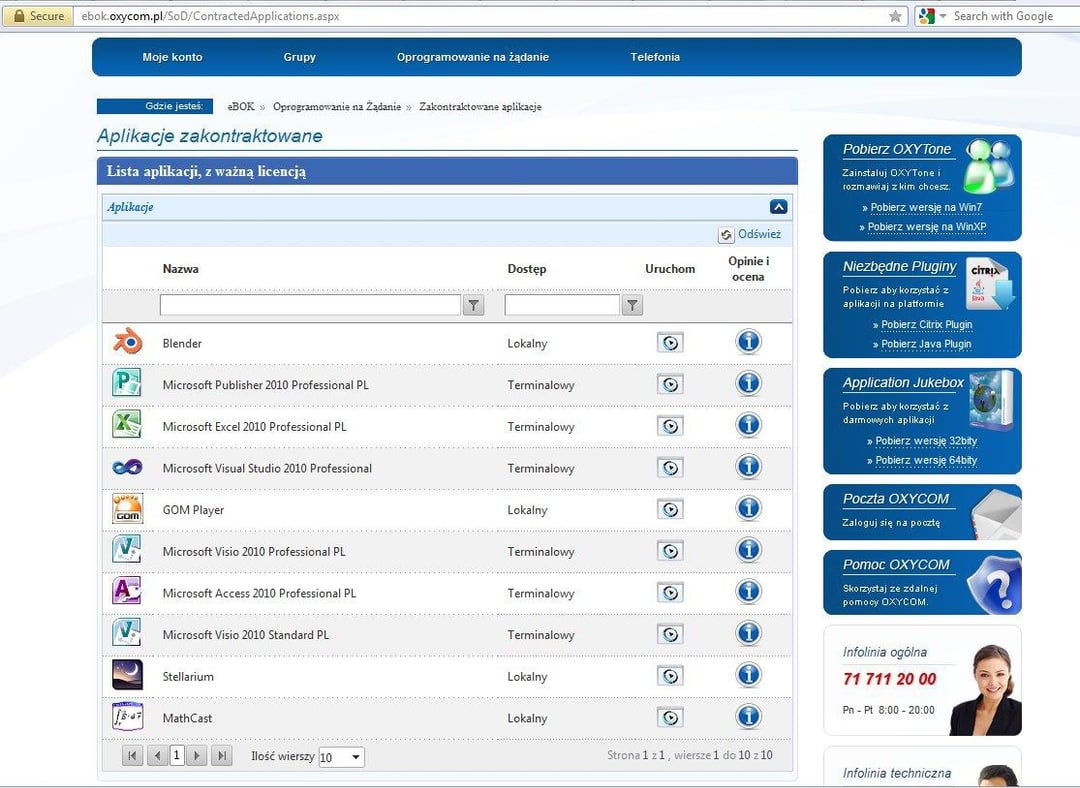Open the search engine dropdown arrow
1080x788 pixels.
(942, 16)
